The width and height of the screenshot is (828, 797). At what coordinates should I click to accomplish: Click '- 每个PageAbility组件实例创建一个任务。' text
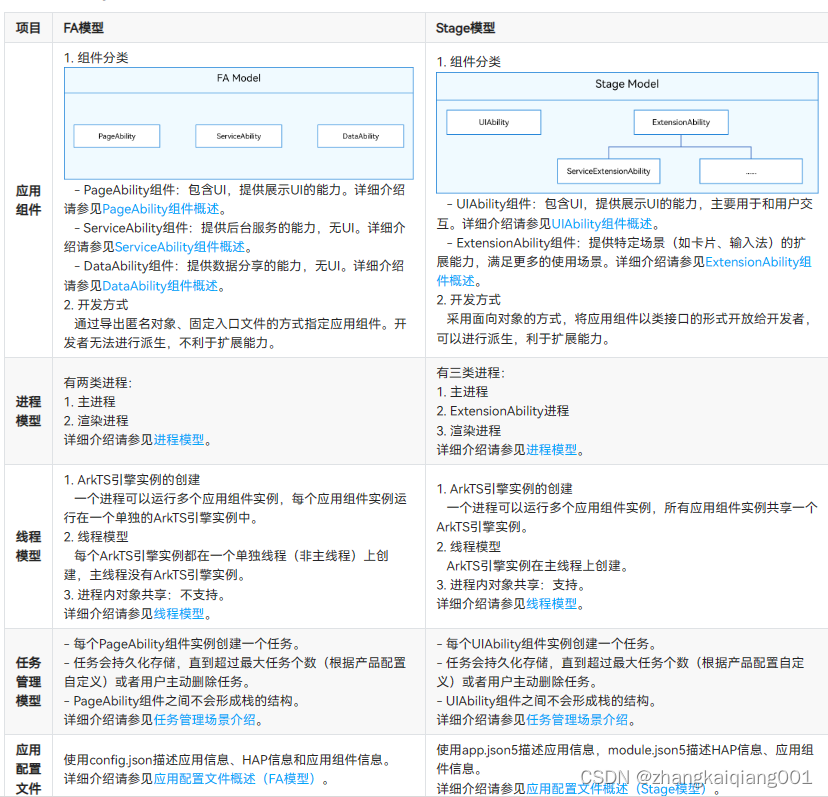click(184, 644)
